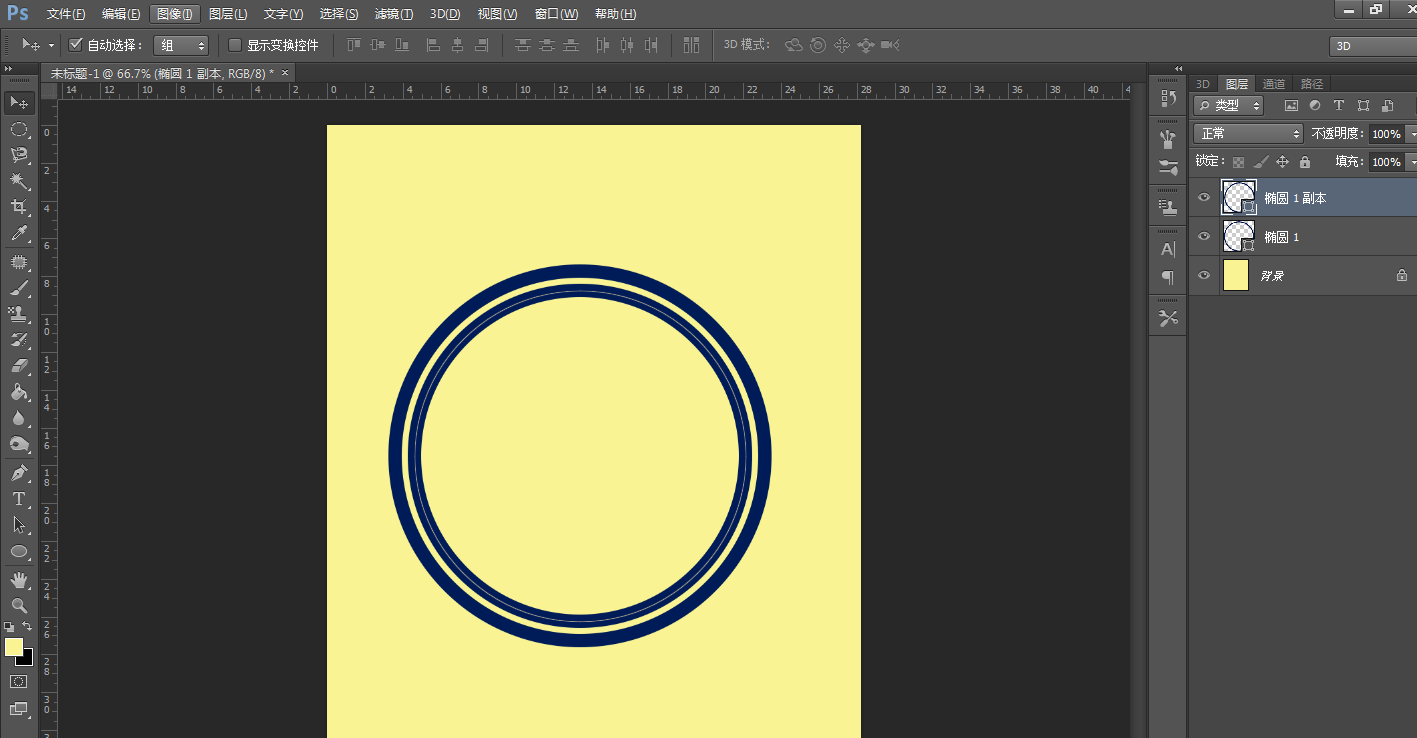Open the 类型 layer filter dropdown

click(1229, 105)
